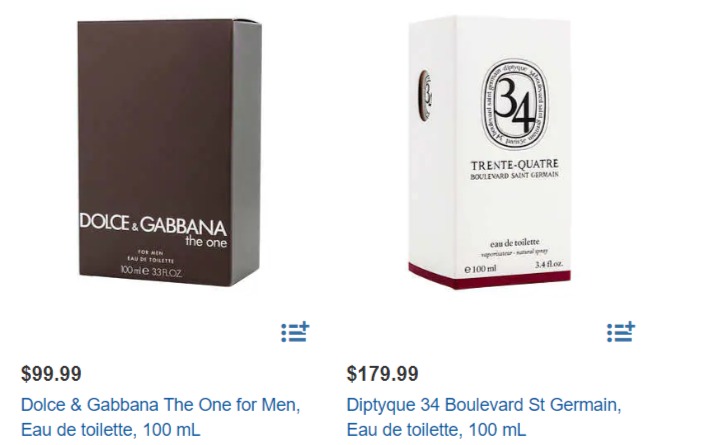Viewport: 705px width, 445px height.
Task: Click 'FOR MEN' text on the brown box
Action: coord(151,253)
